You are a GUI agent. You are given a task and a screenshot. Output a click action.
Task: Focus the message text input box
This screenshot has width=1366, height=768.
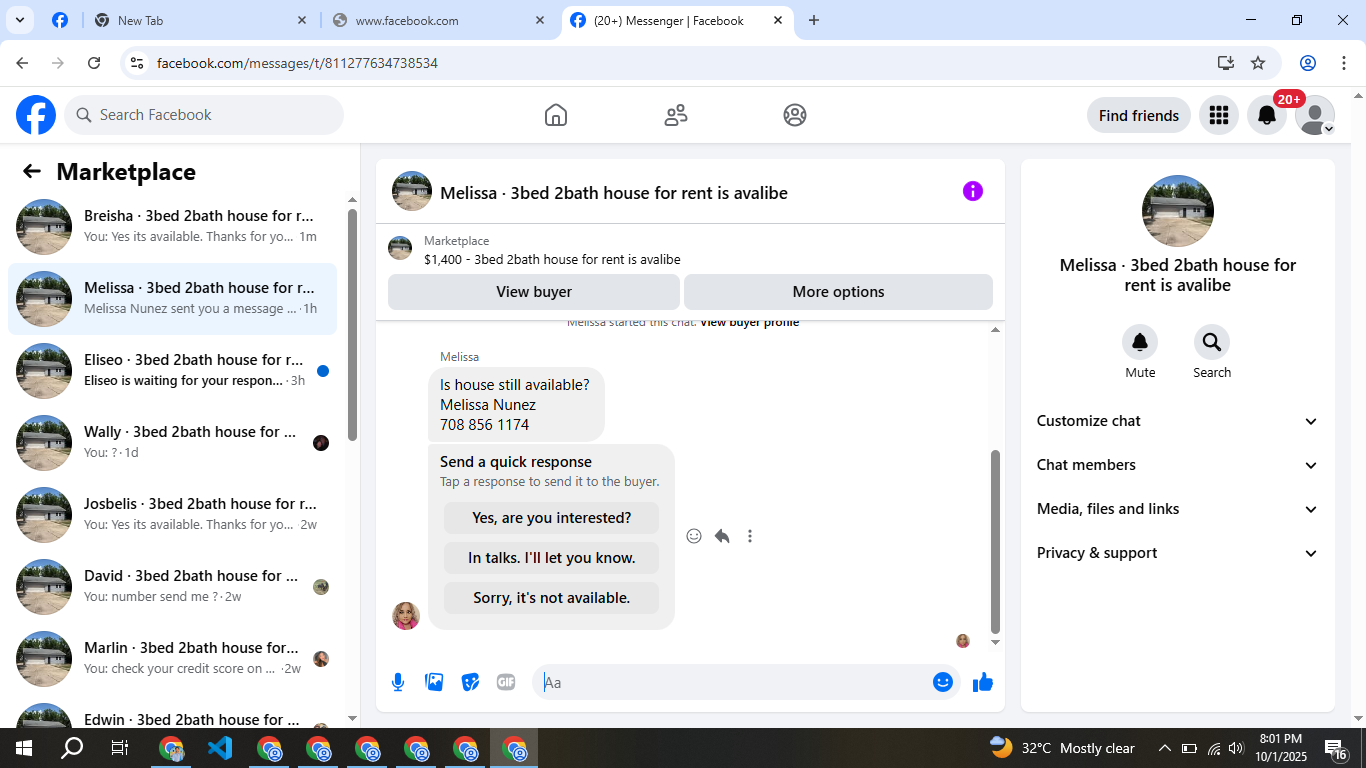click(x=734, y=682)
